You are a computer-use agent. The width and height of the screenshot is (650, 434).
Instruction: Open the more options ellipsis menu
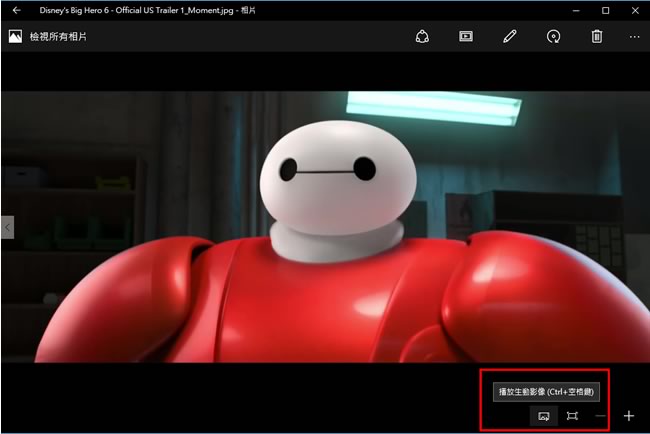coord(634,37)
